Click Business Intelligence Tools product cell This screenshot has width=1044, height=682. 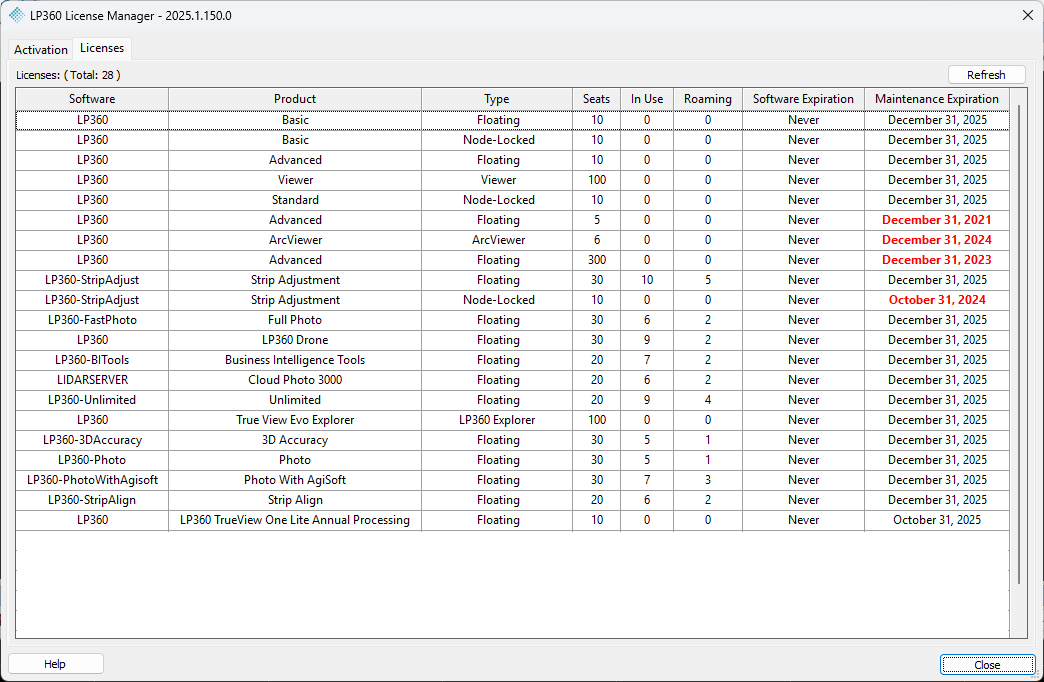click(x=295, y=360)
